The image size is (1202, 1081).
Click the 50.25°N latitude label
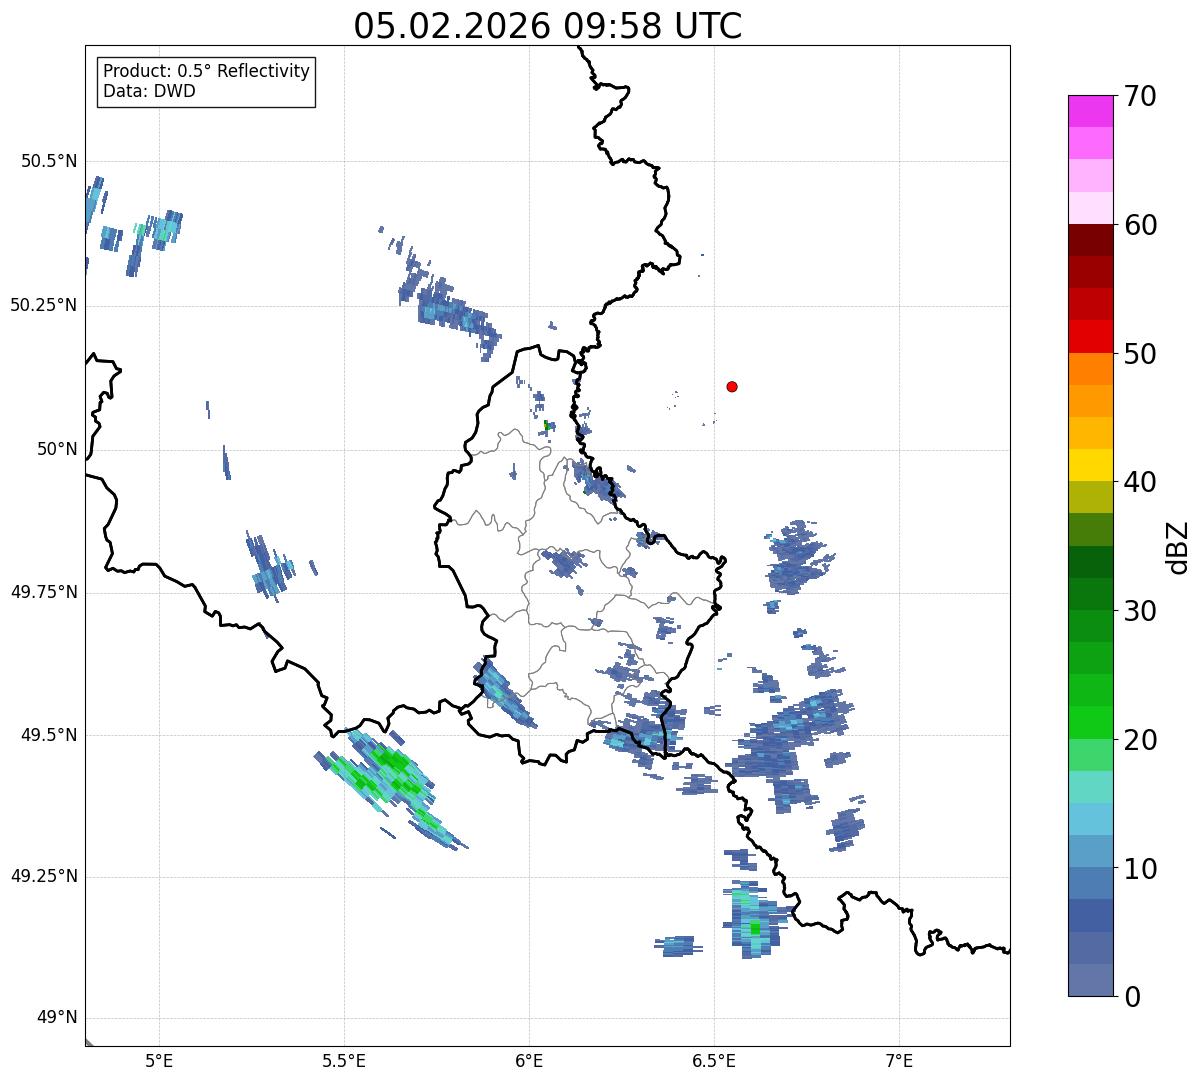pos(44,305)
